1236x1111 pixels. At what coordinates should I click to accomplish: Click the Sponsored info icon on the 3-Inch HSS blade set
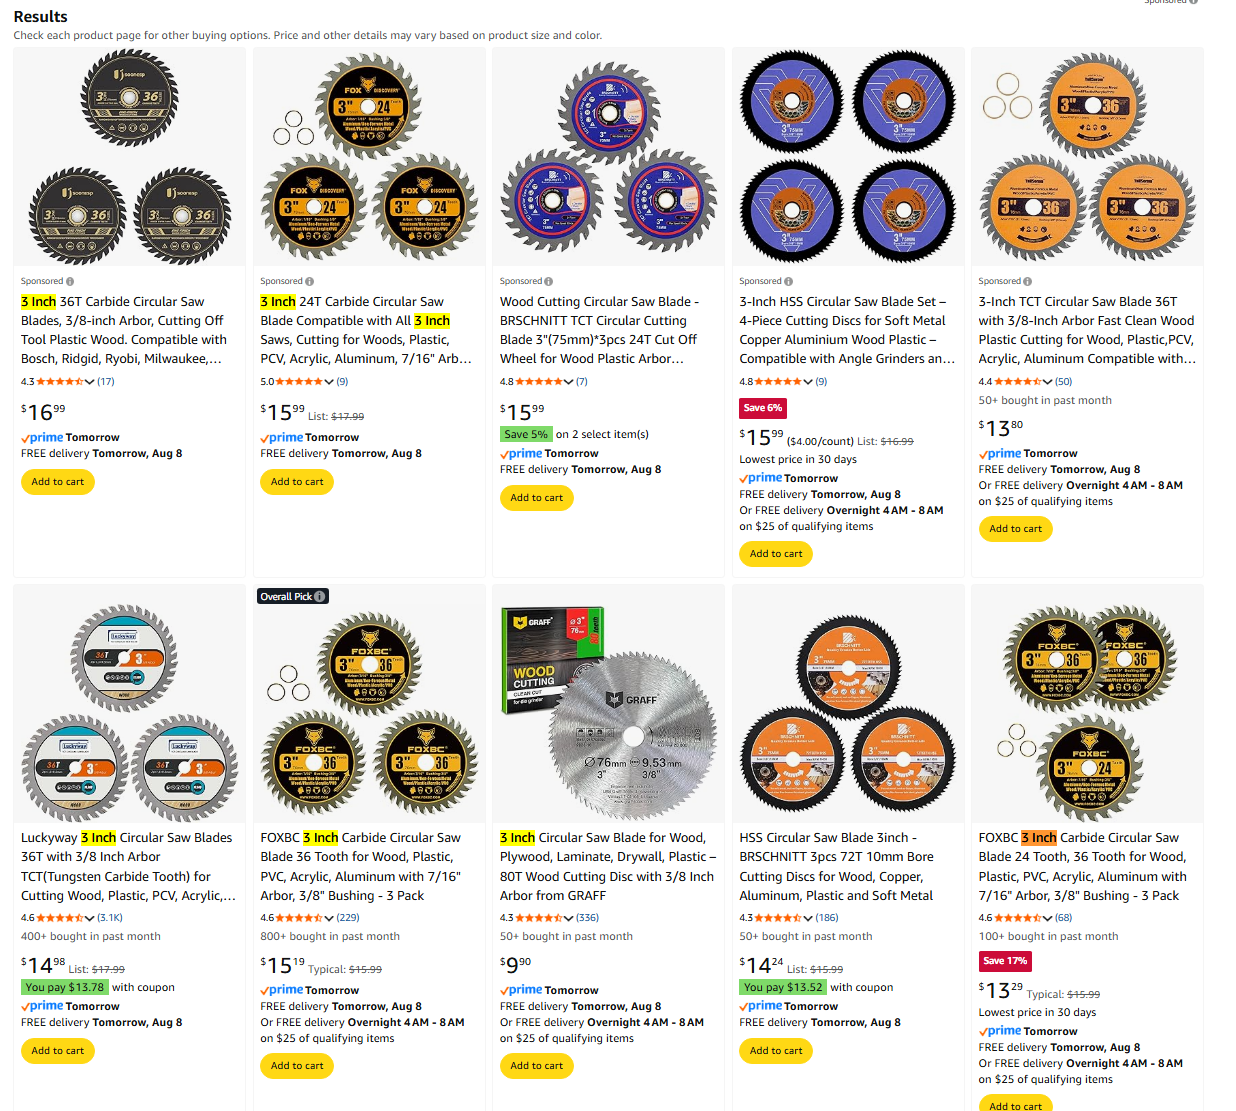point(789,282)
